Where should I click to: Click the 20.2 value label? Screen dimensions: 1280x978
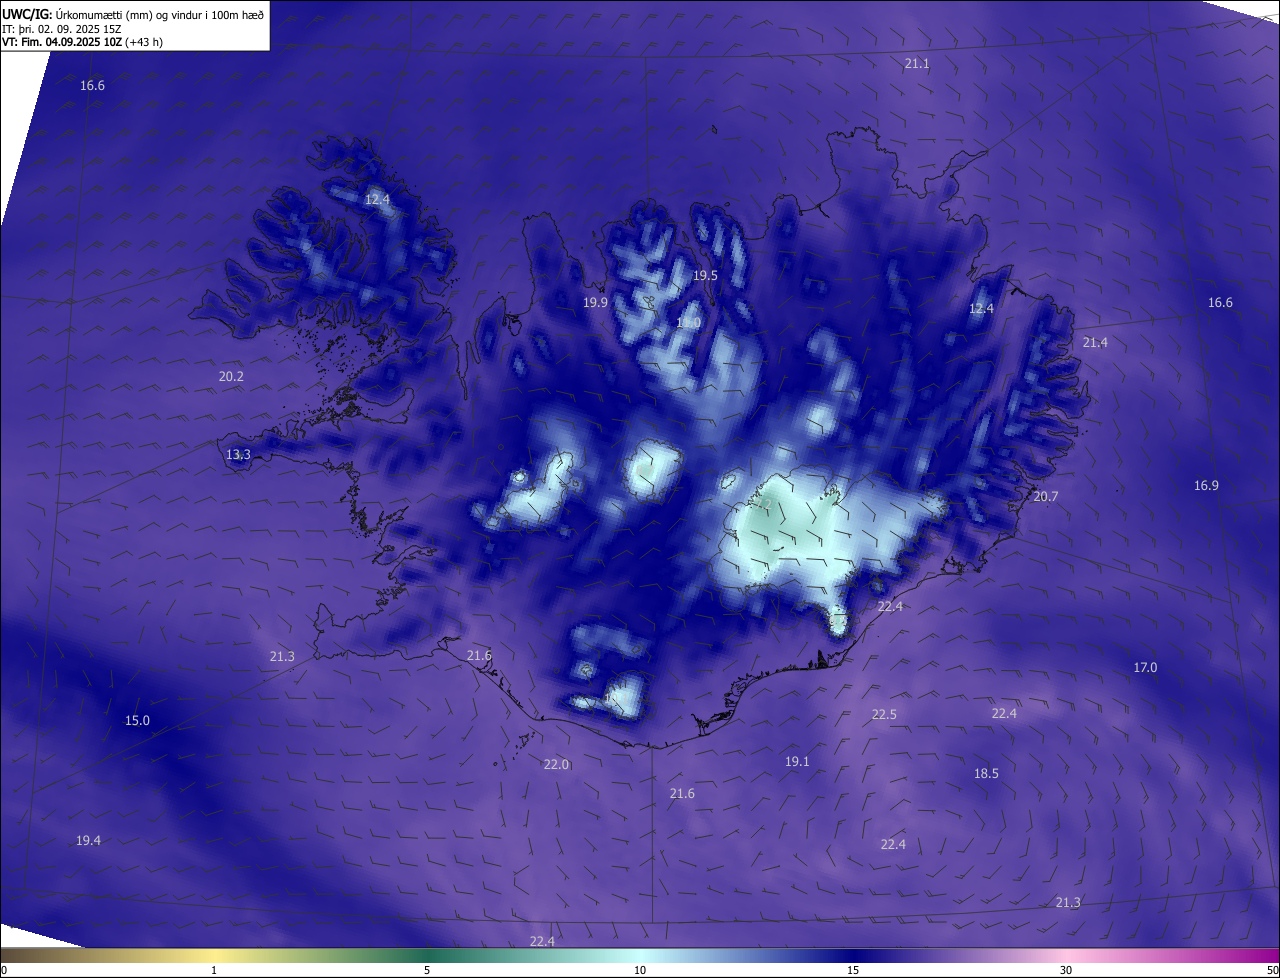pyautogui.click(x=231, y=376)
